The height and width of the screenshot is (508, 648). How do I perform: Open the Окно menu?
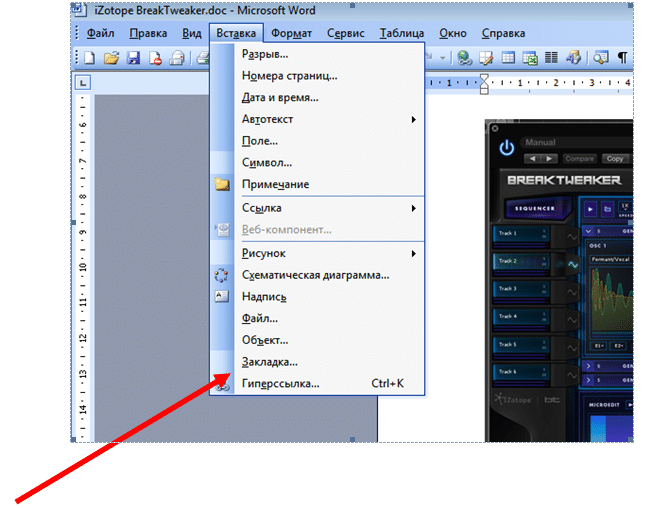(x=453, y=33)
